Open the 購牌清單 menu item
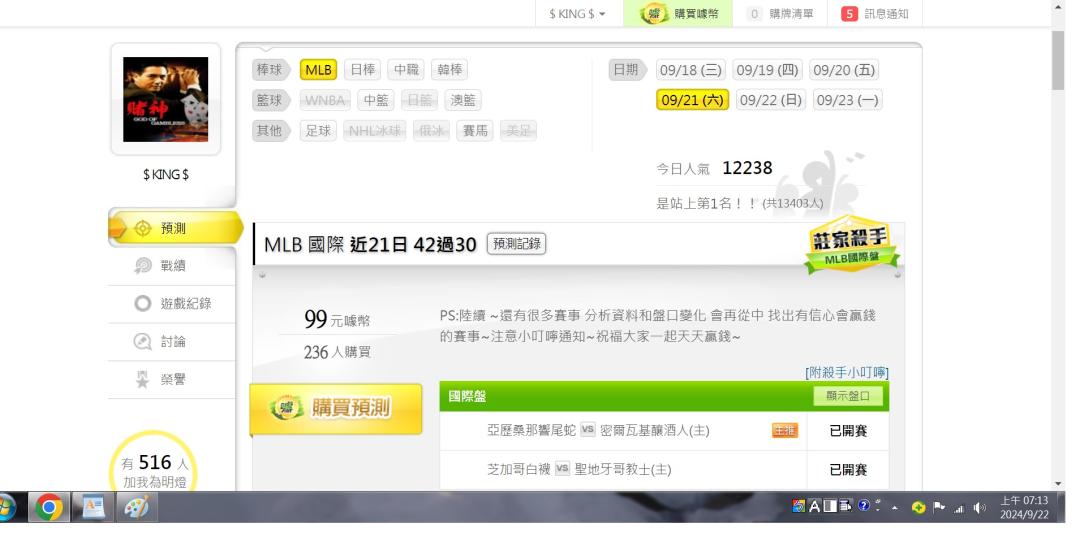Image resolution: width=1080 pixels, height=533 pixels. click(x=781, y=14)
